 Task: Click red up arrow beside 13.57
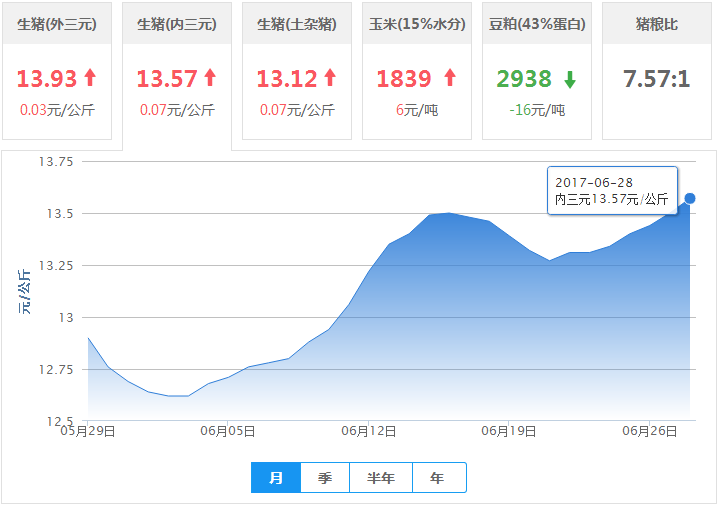click(210, 78)
